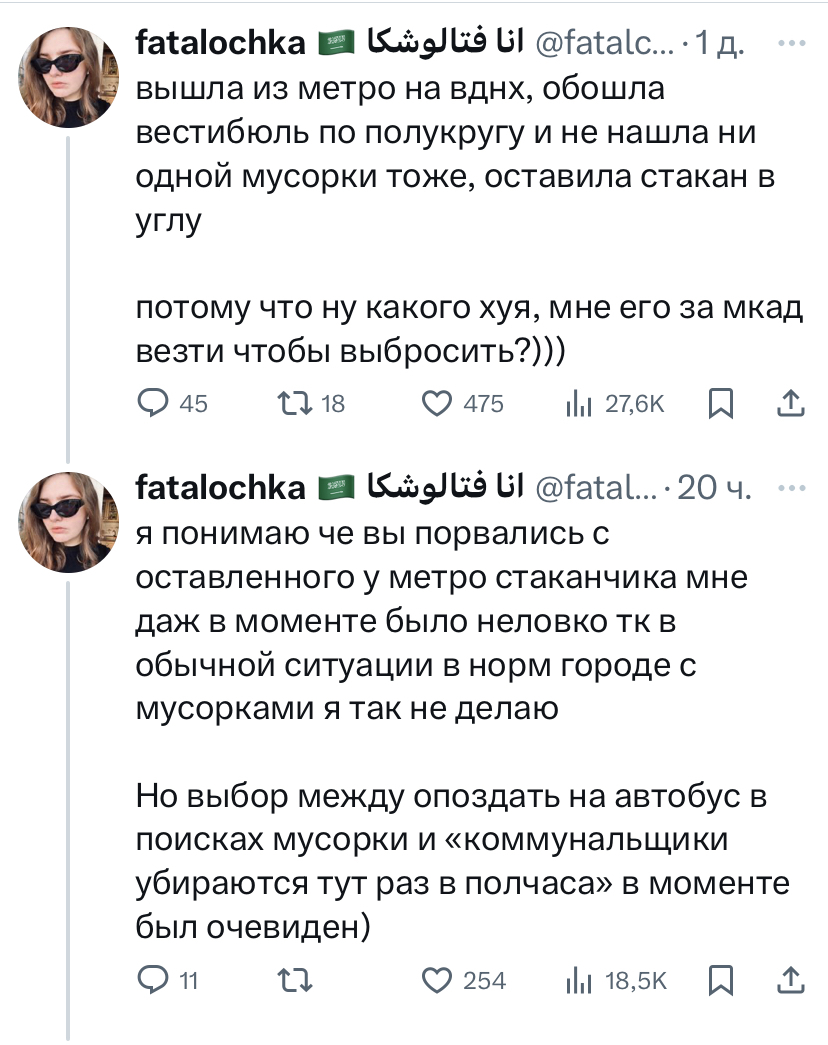Open fatalochka display name on first tweet
This screenshot has height=1045, width=828.
pos(220,44)
